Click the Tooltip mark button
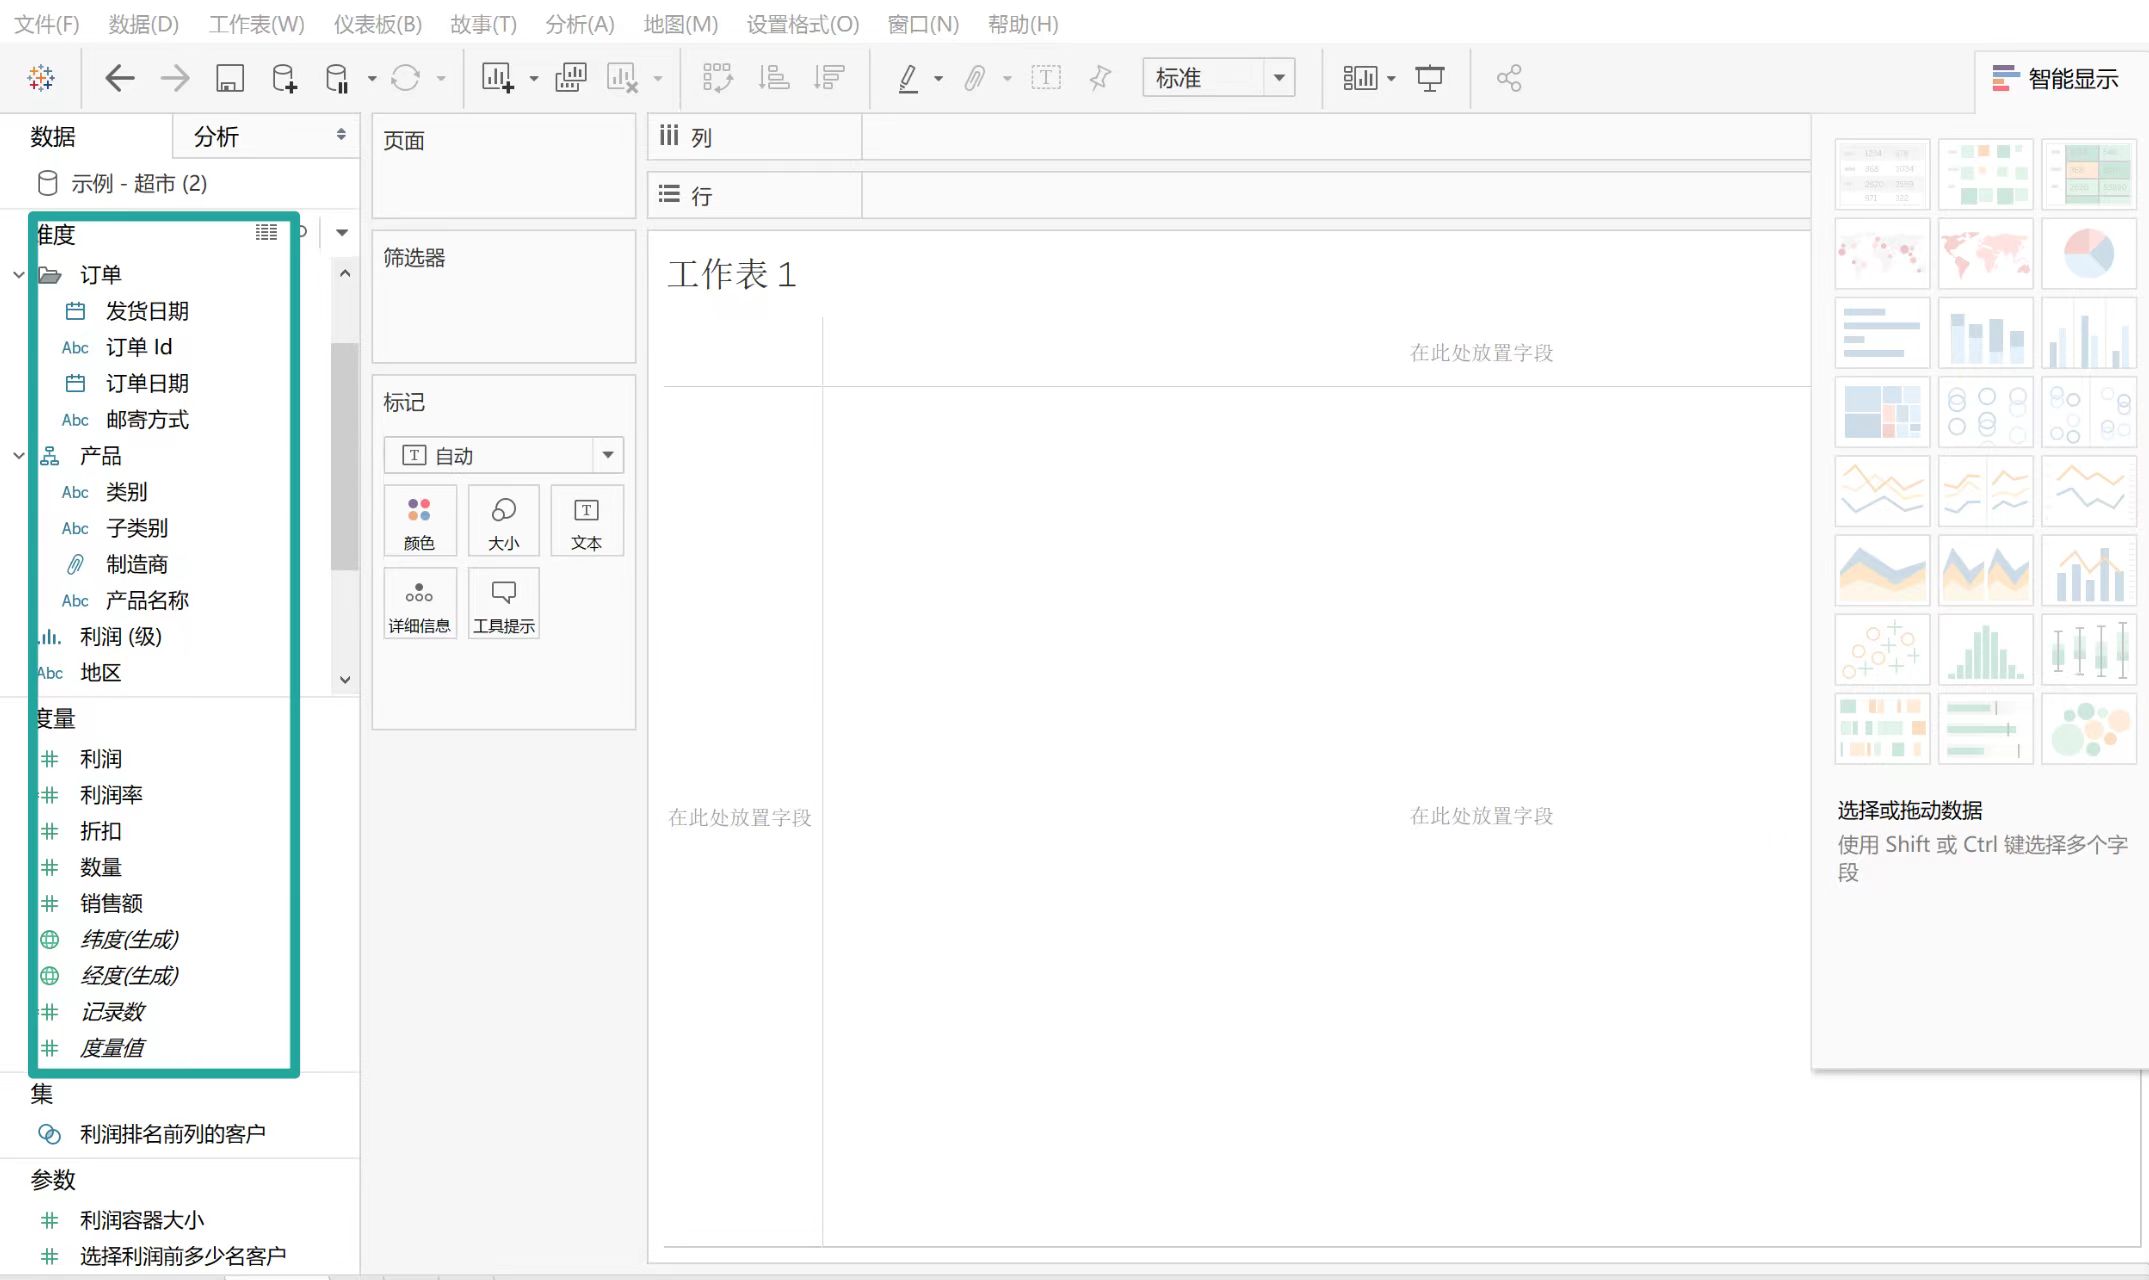This screenshot has height=1280, width=2149. (x=503, y=603)
